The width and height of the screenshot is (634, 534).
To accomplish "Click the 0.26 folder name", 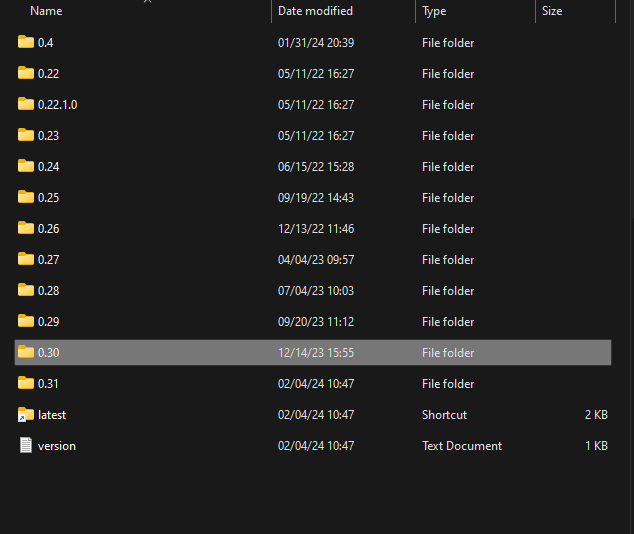I will (49, 228).
